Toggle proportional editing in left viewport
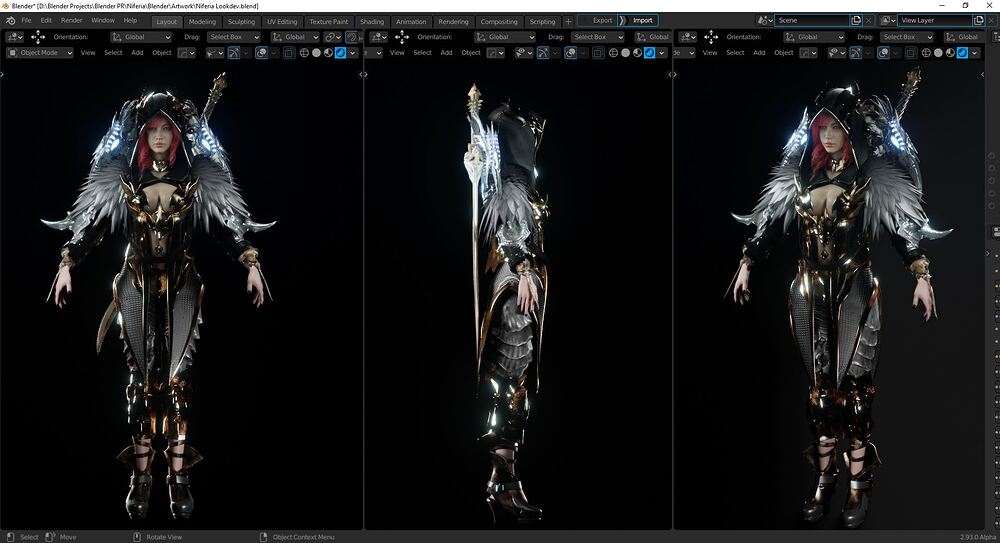 351,37
